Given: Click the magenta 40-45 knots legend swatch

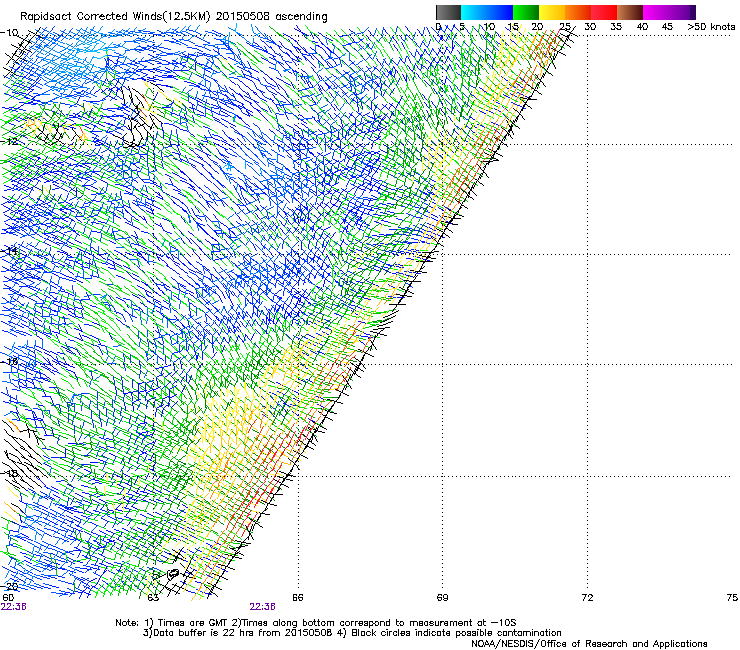Looking at the screenshot, I should (x=656, y=12).
